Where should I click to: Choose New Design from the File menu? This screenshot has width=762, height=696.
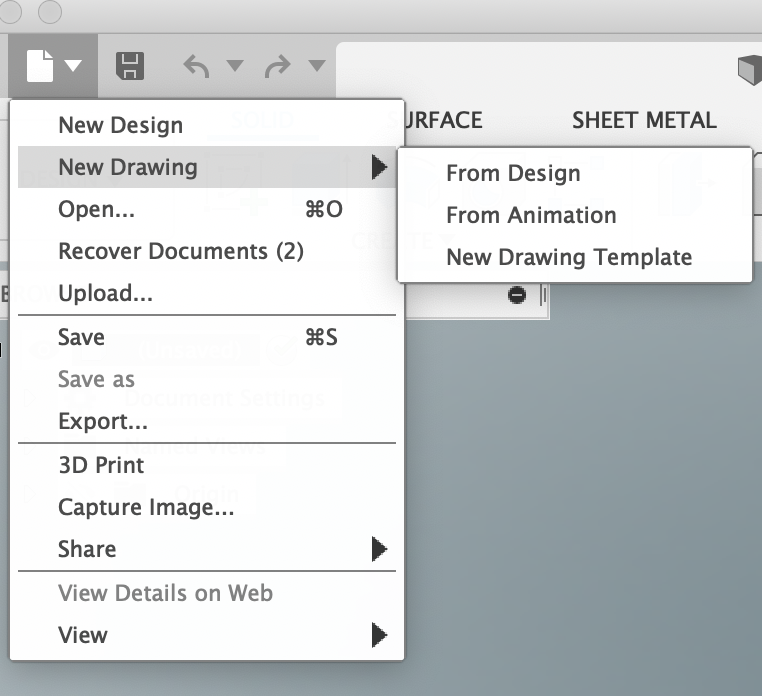(x=207, y=125)
